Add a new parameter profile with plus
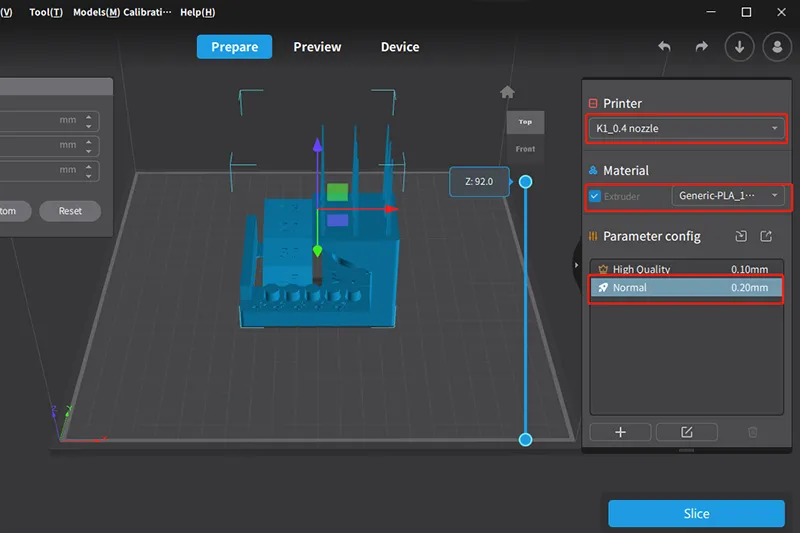This screenshot has height=533, width=800. click(620, 432)
